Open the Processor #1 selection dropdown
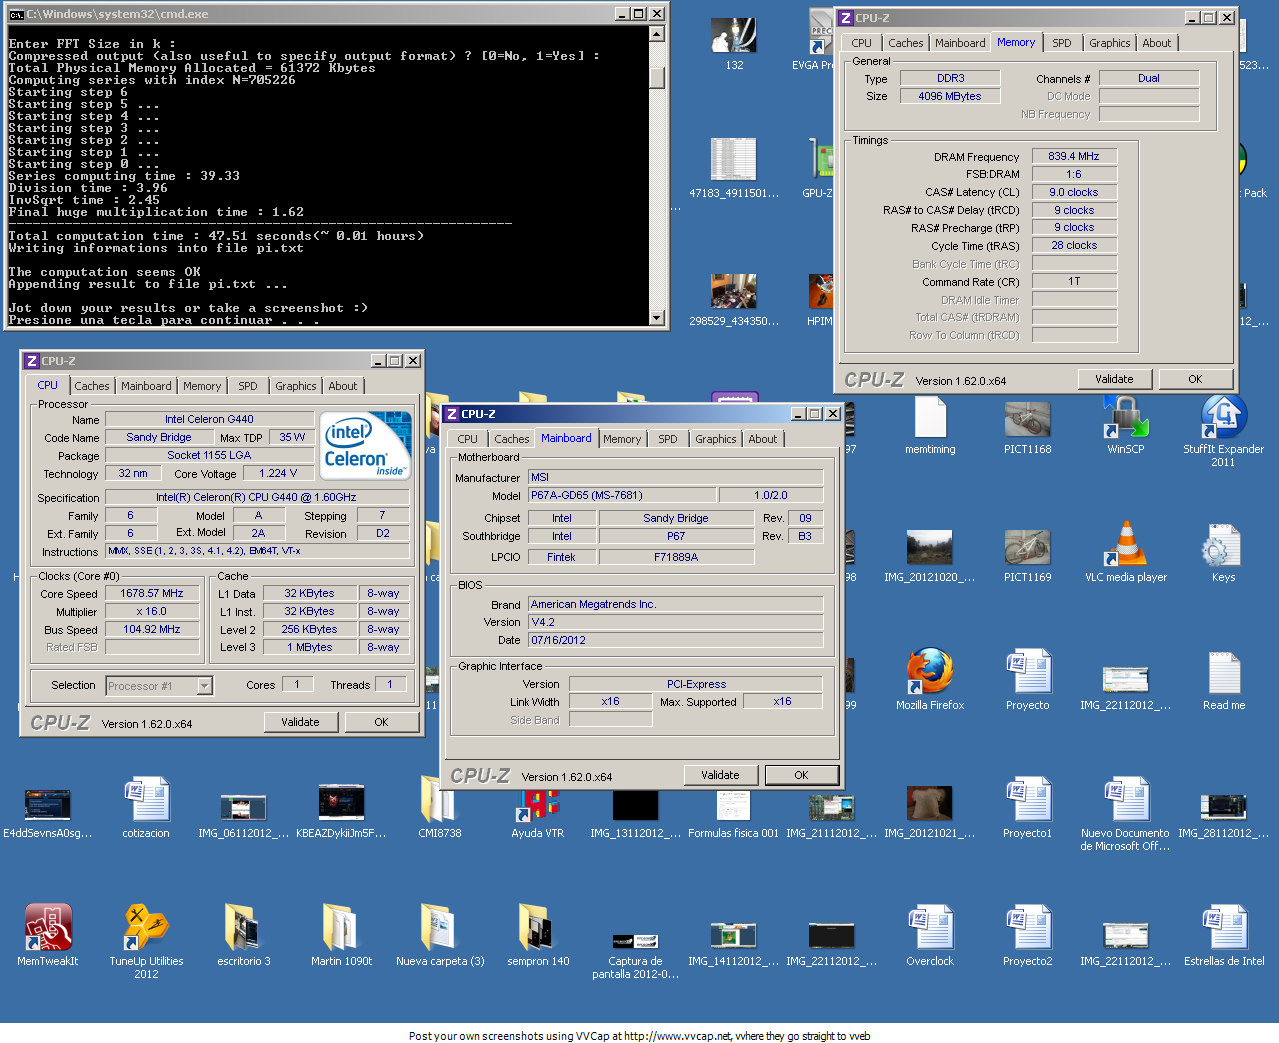 204,685
